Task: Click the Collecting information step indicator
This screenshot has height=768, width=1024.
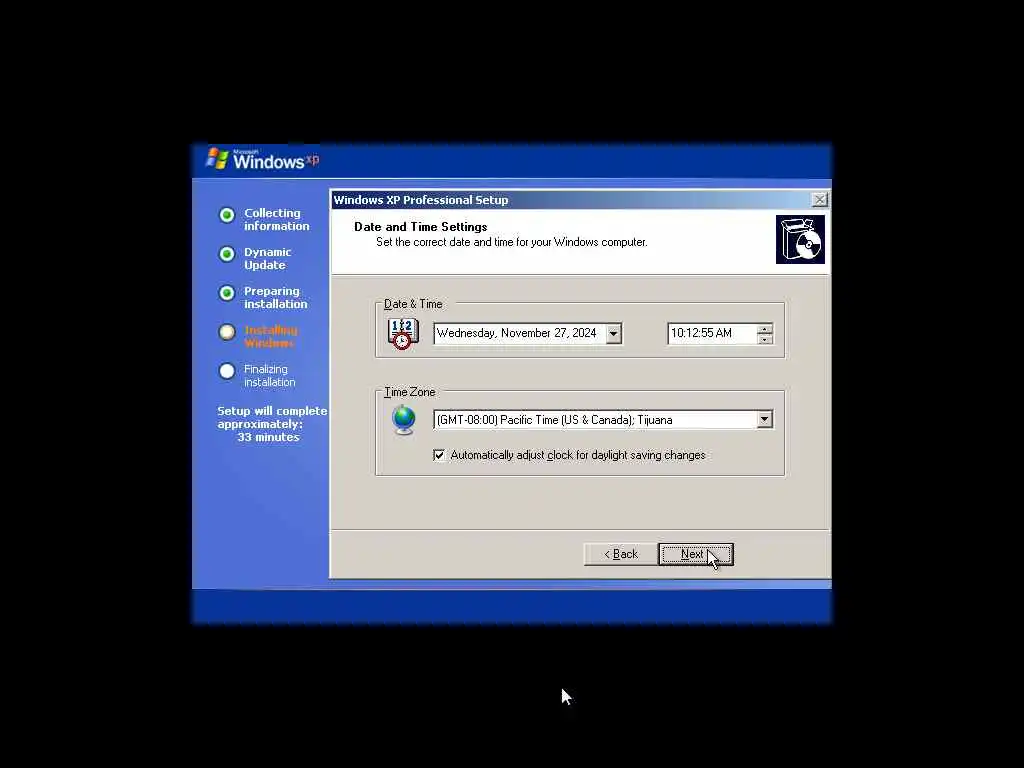Action: 227,215
